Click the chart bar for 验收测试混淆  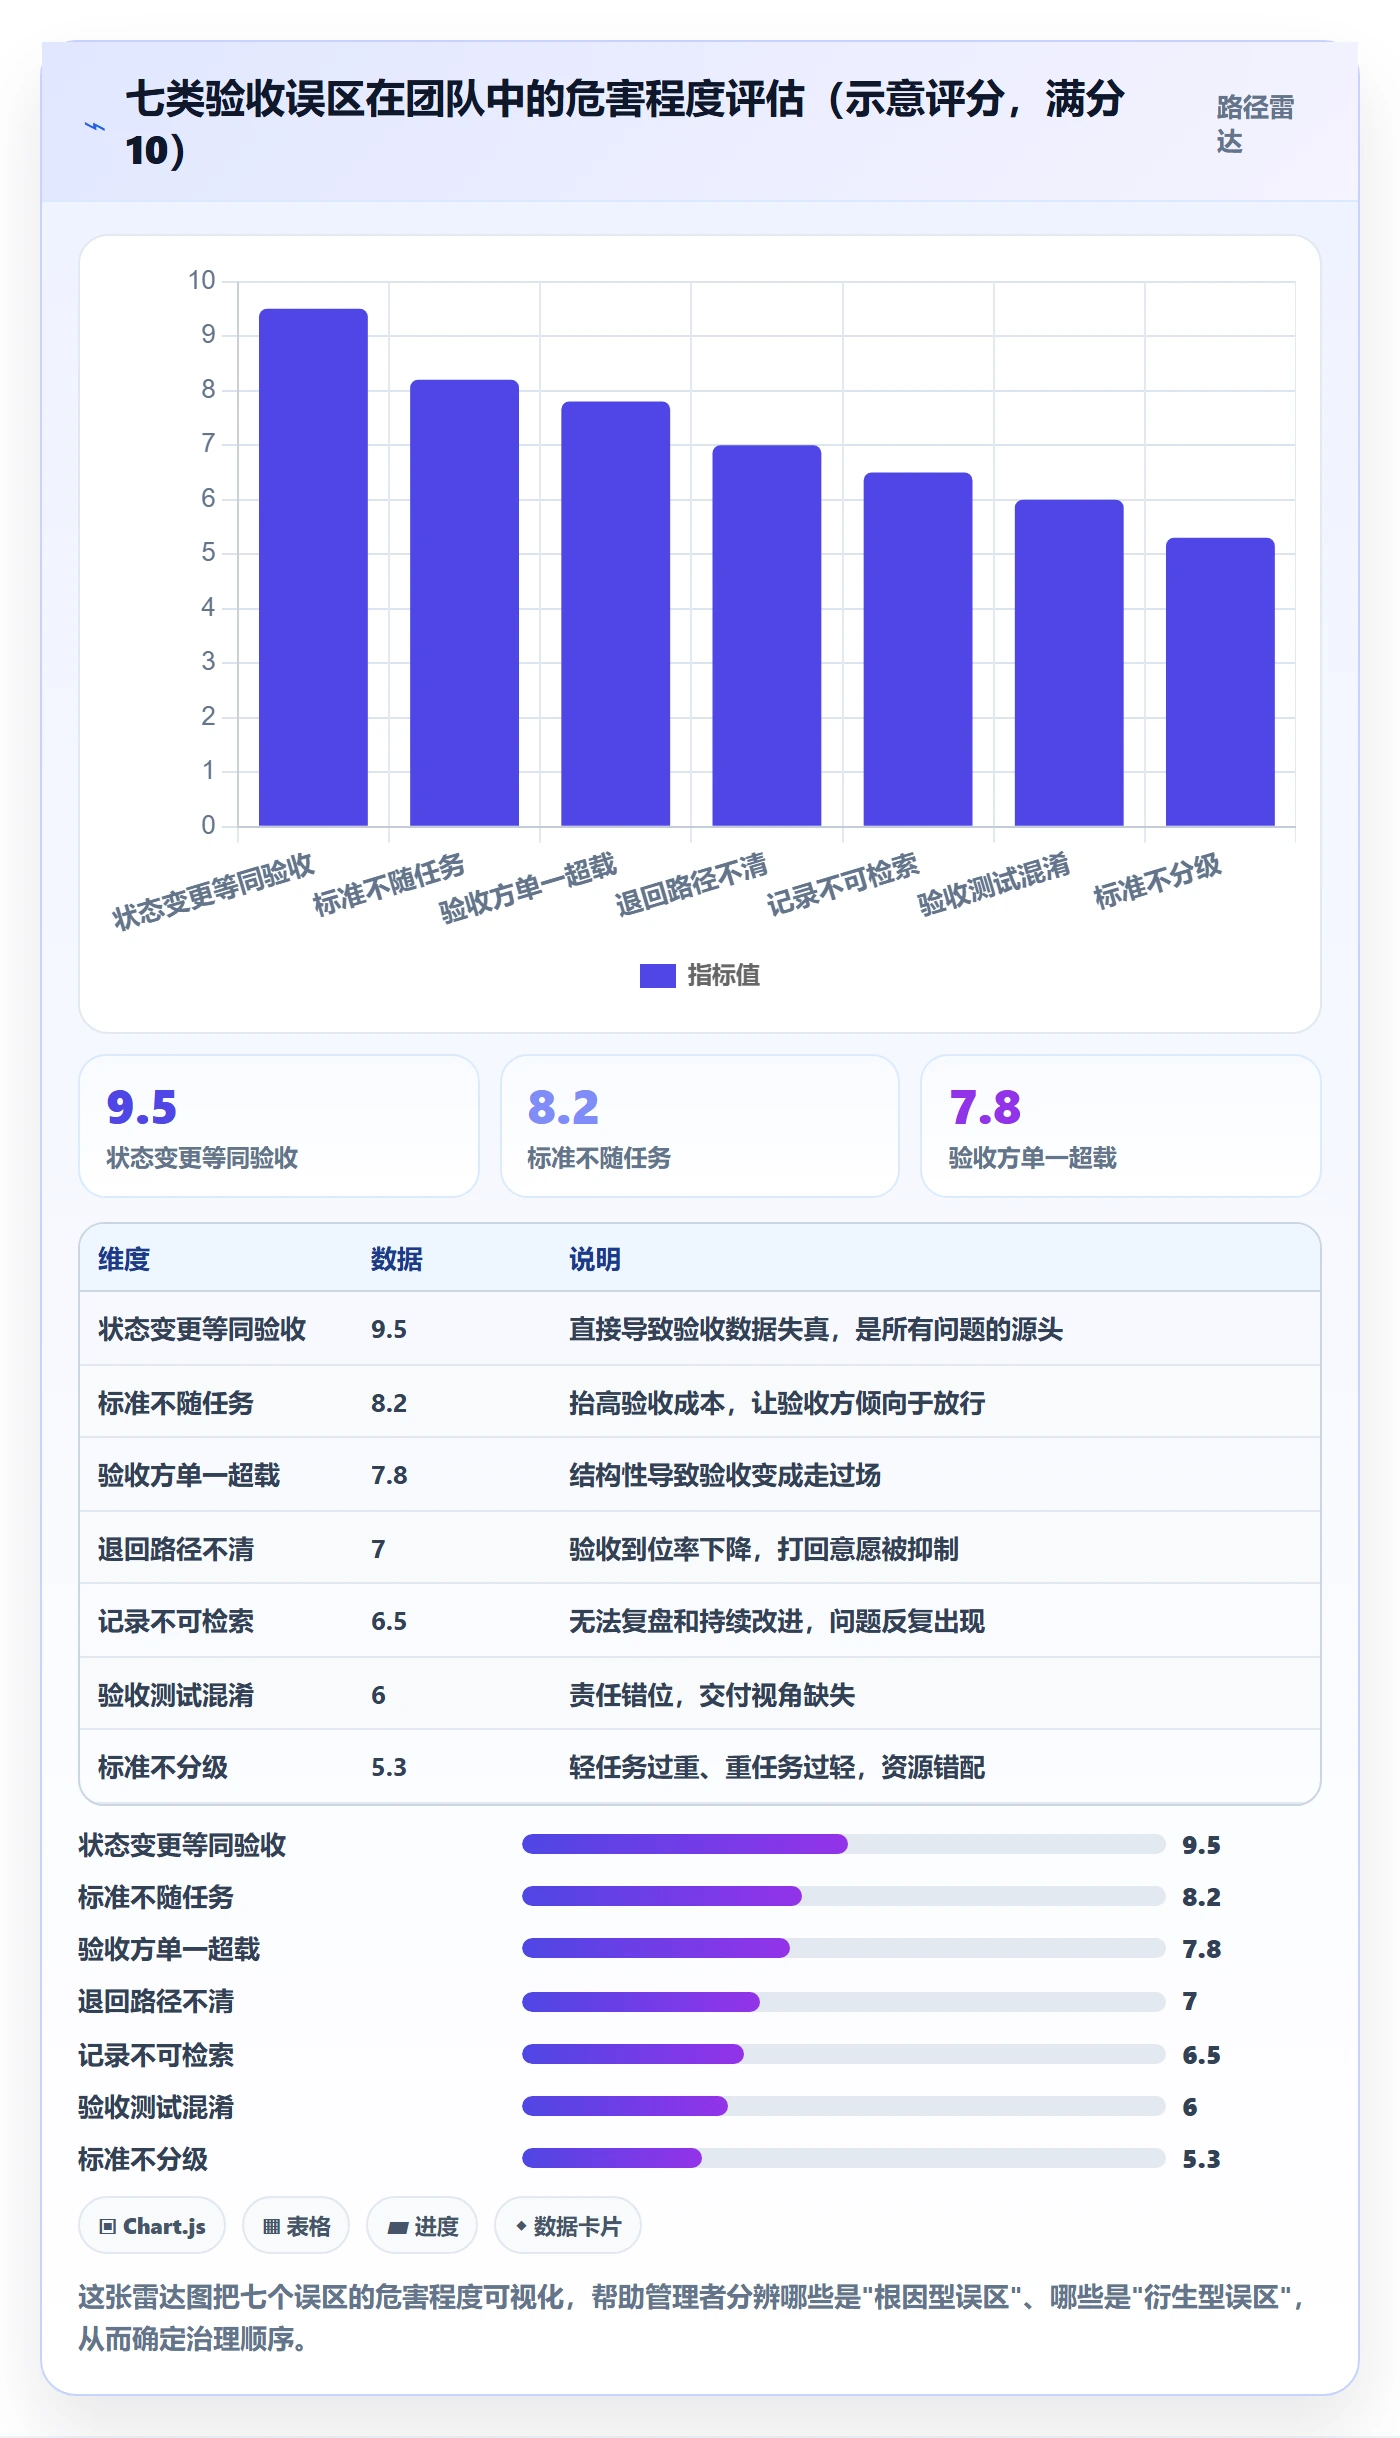point(1069,663)
